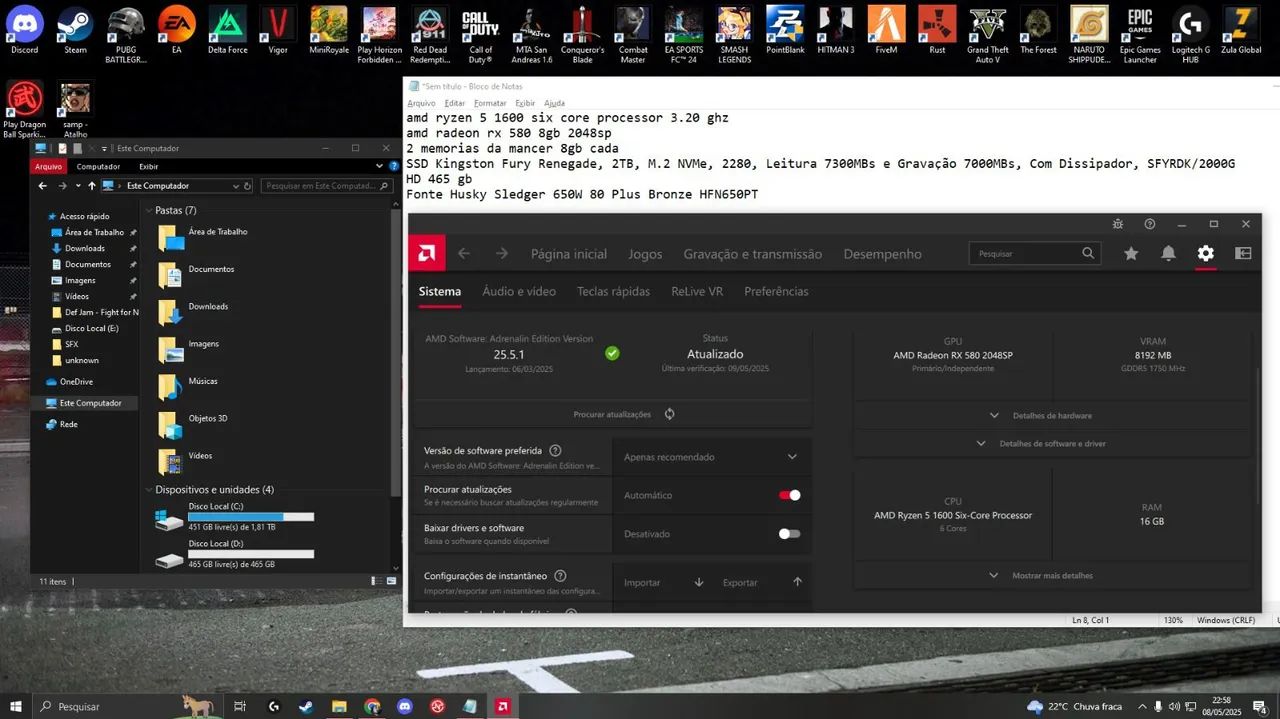Click info icon next to Configurações de instantâneo
1280x719 pixels.
point(560,576)
